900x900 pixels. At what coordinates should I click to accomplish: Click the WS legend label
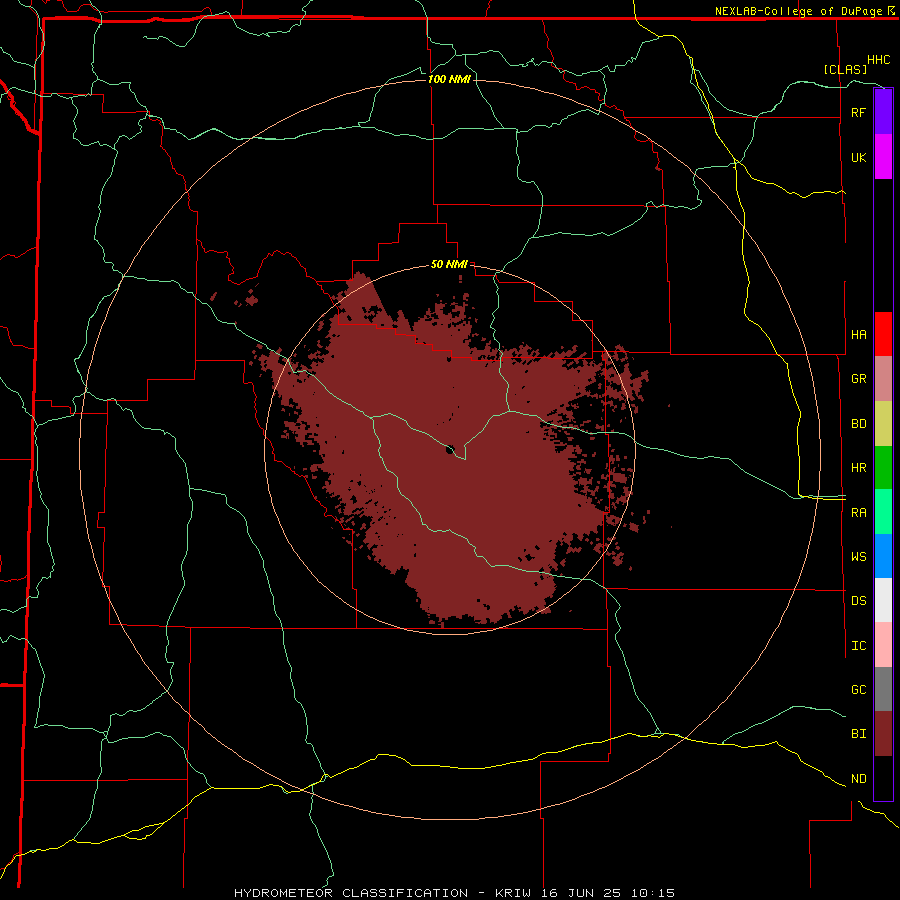tap(858, 557)
